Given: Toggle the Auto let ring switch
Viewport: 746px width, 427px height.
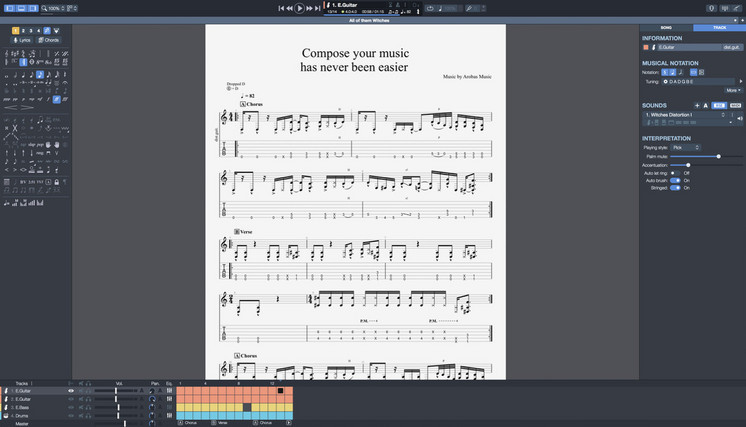Looking at the screenshot, I should click(675, 173).
